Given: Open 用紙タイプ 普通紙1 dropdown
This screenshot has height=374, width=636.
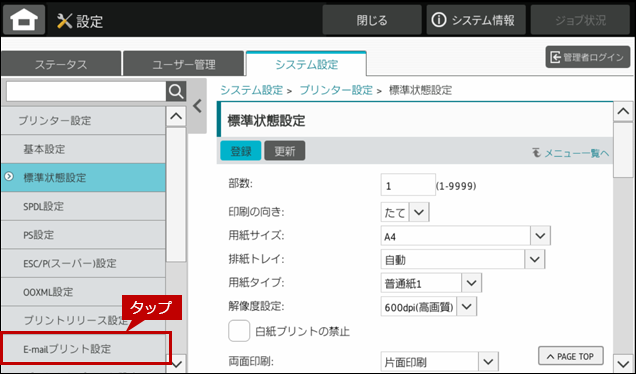Looking at the screenshot, I should [x=471, y=283].
